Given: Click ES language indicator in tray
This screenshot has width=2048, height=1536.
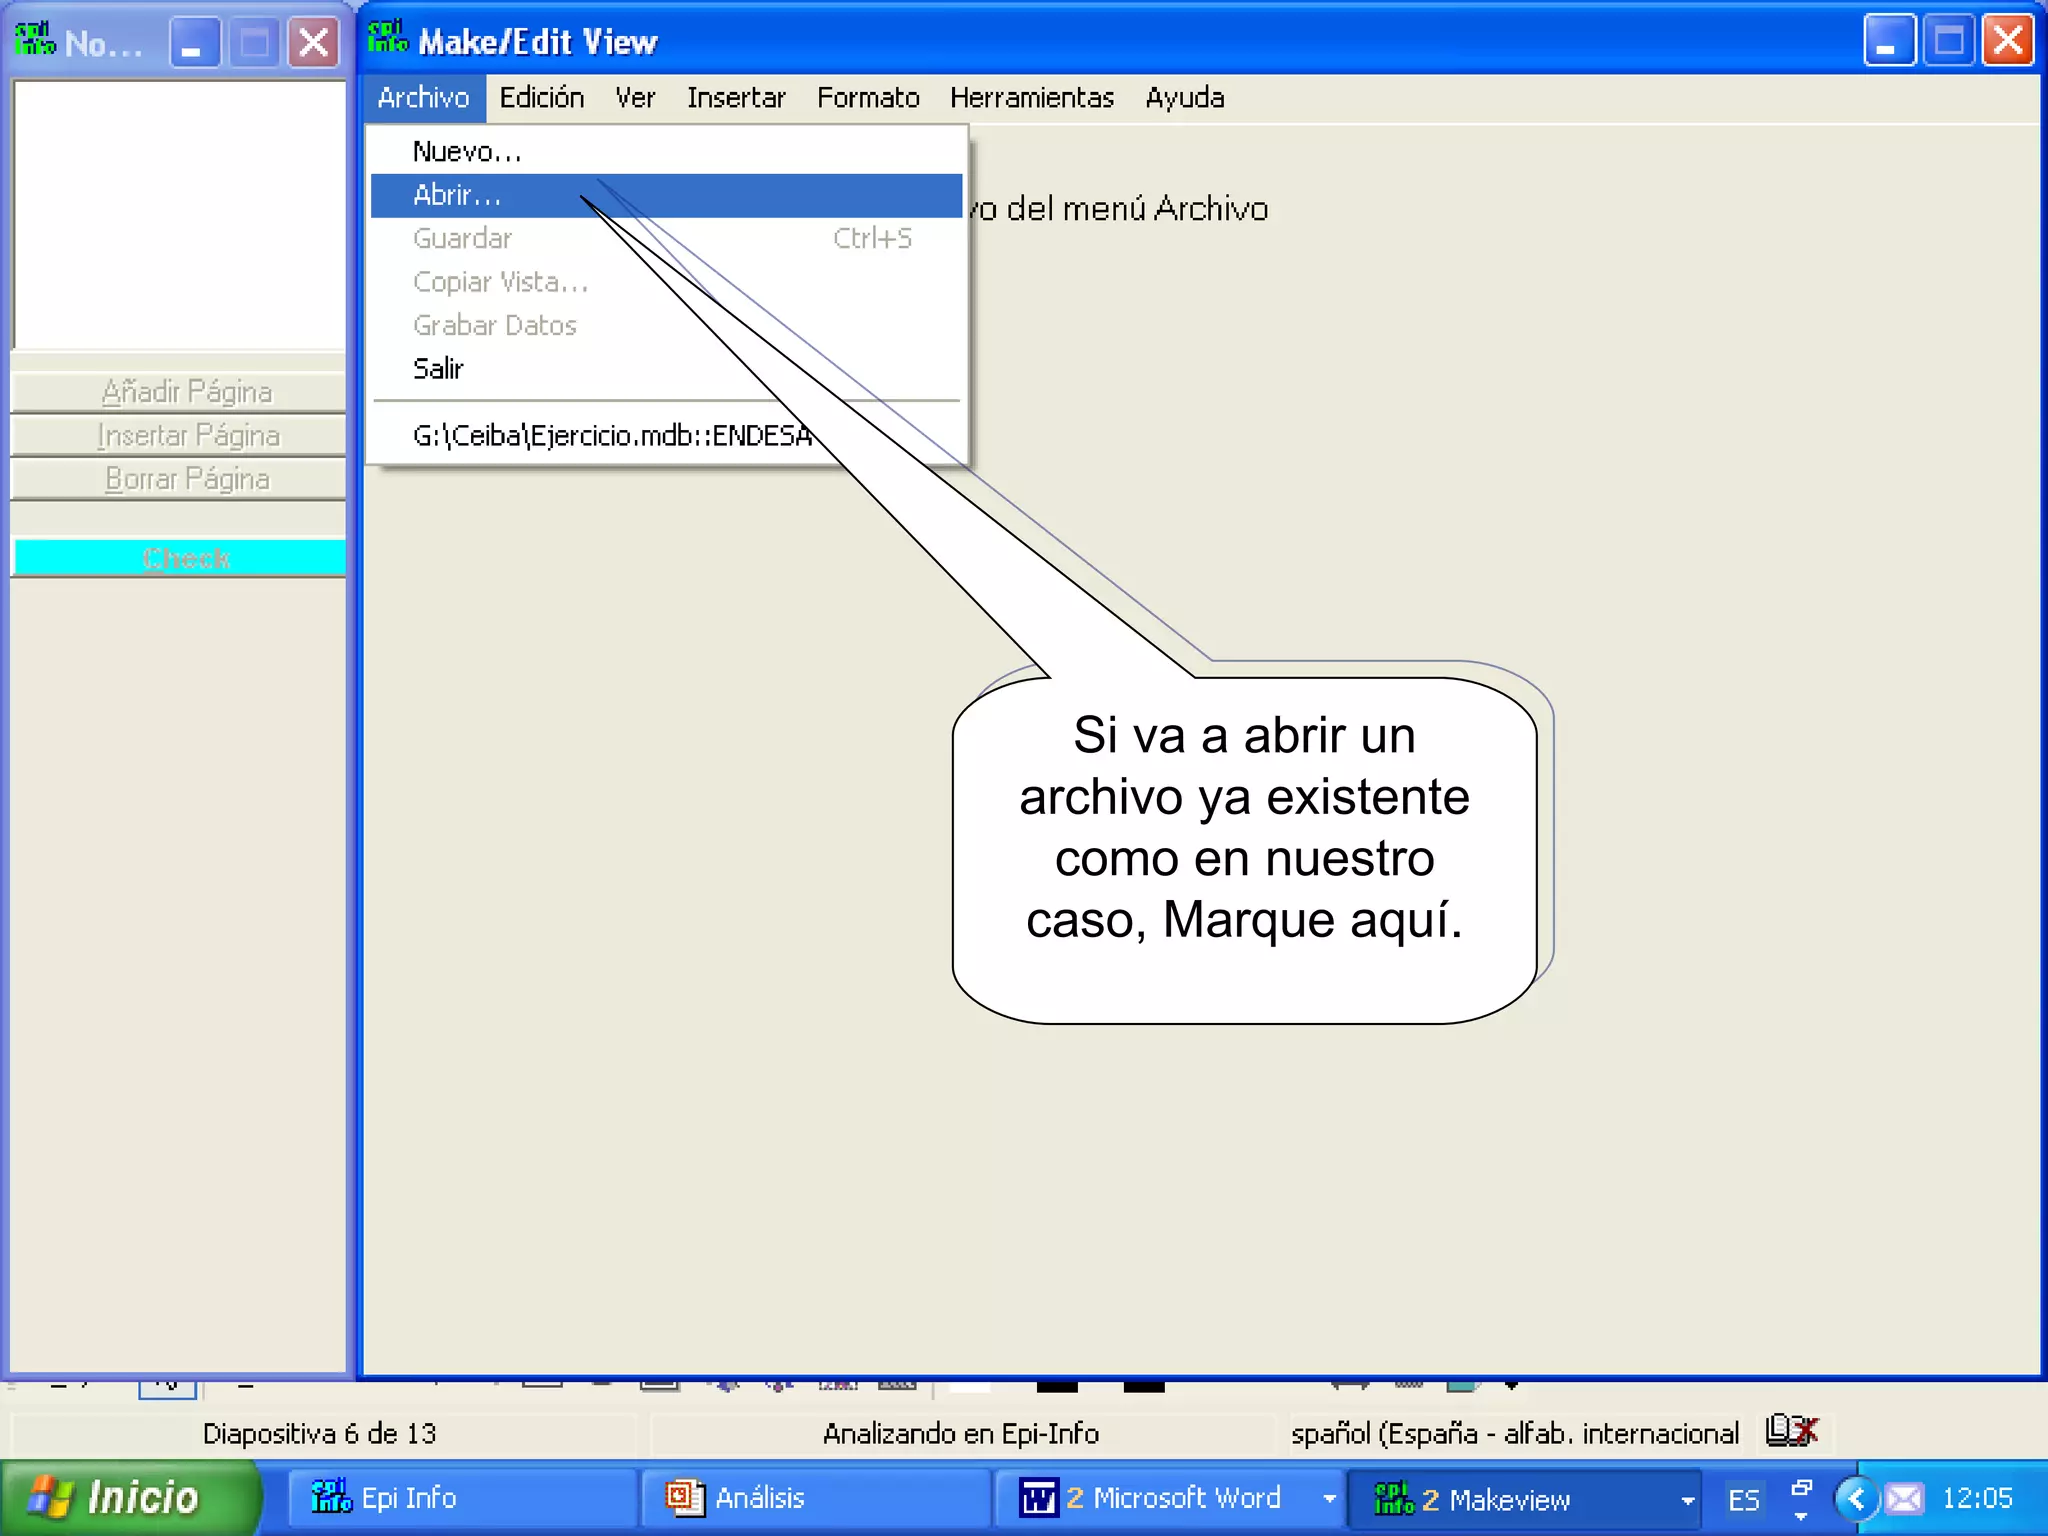Looking at the screenshot, I should coord(1743,1499).
